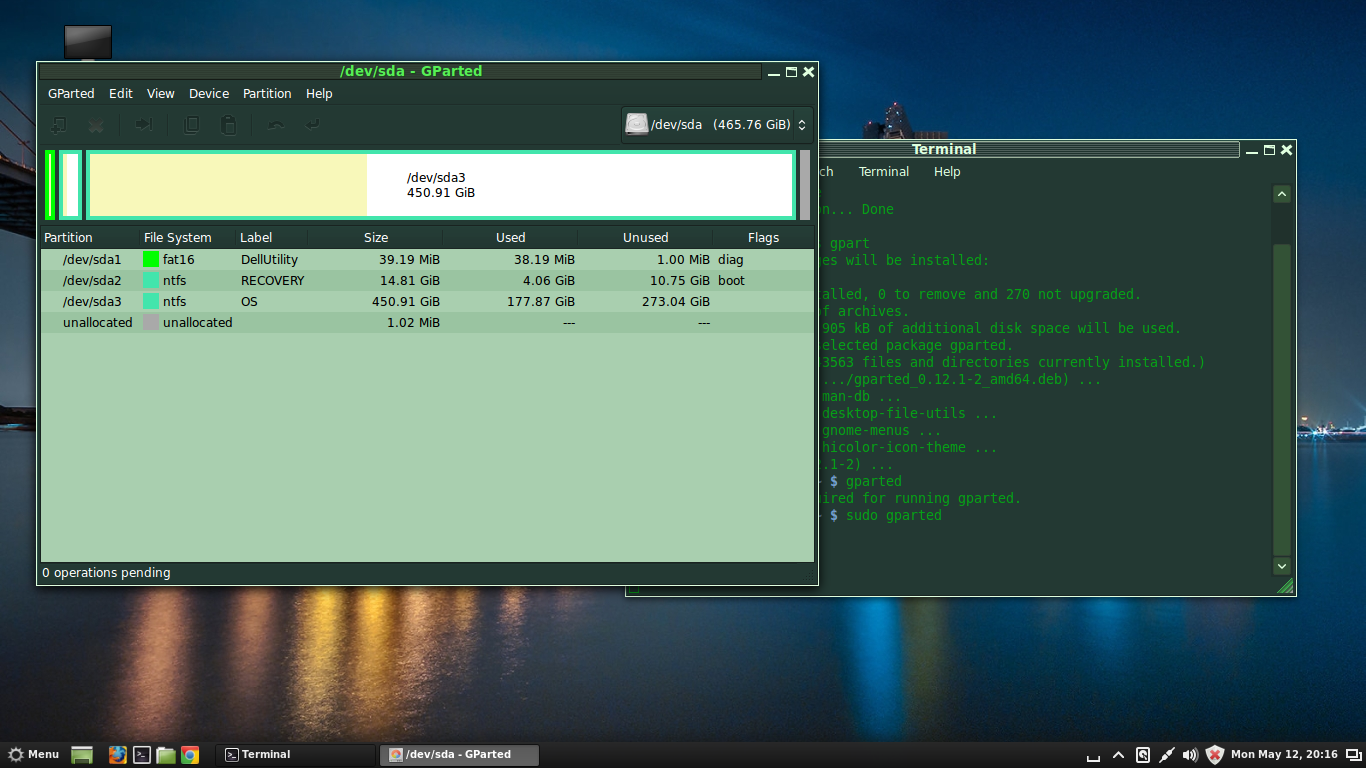Select the /dev/sda3 partition row
This screenshot has height=768, width=1366.
pos(427,301)
